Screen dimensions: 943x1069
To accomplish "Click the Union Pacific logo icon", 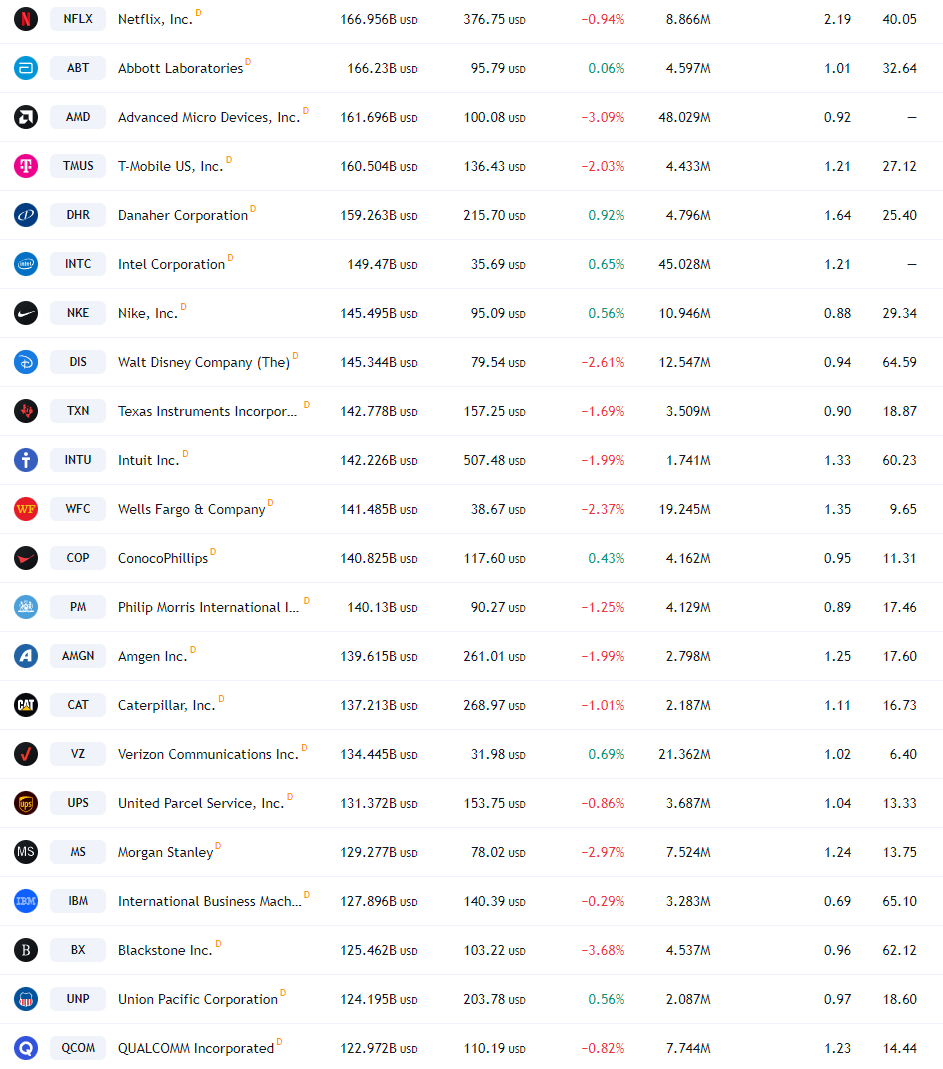I will click(x=26, y=999).
